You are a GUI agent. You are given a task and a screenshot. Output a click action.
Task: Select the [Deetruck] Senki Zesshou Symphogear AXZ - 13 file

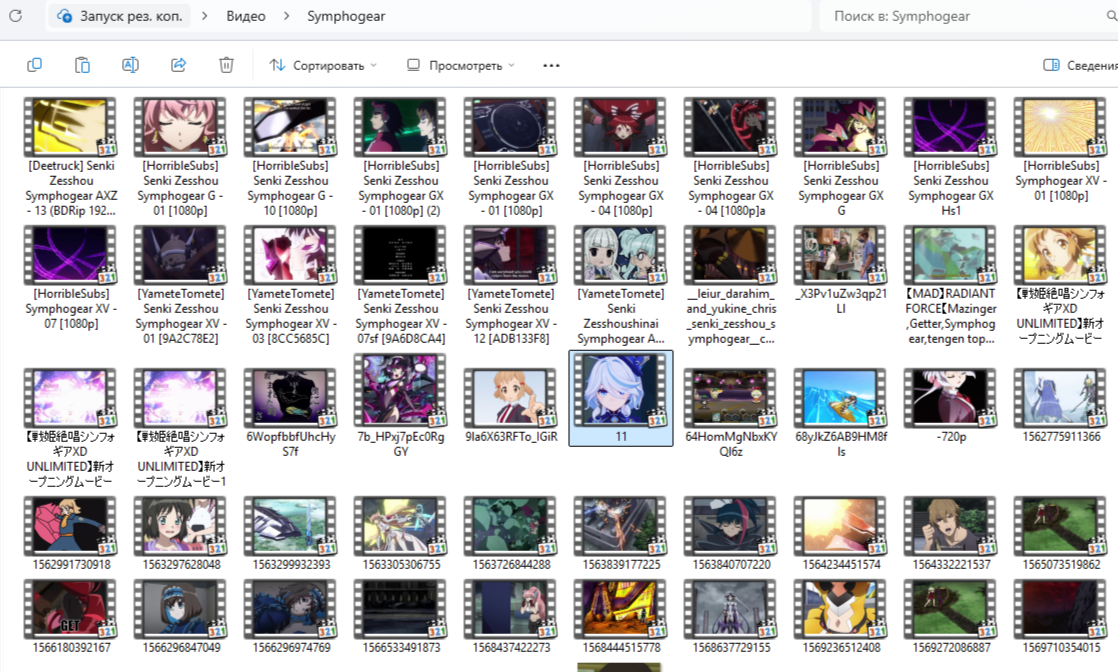[x=71, y=158]
